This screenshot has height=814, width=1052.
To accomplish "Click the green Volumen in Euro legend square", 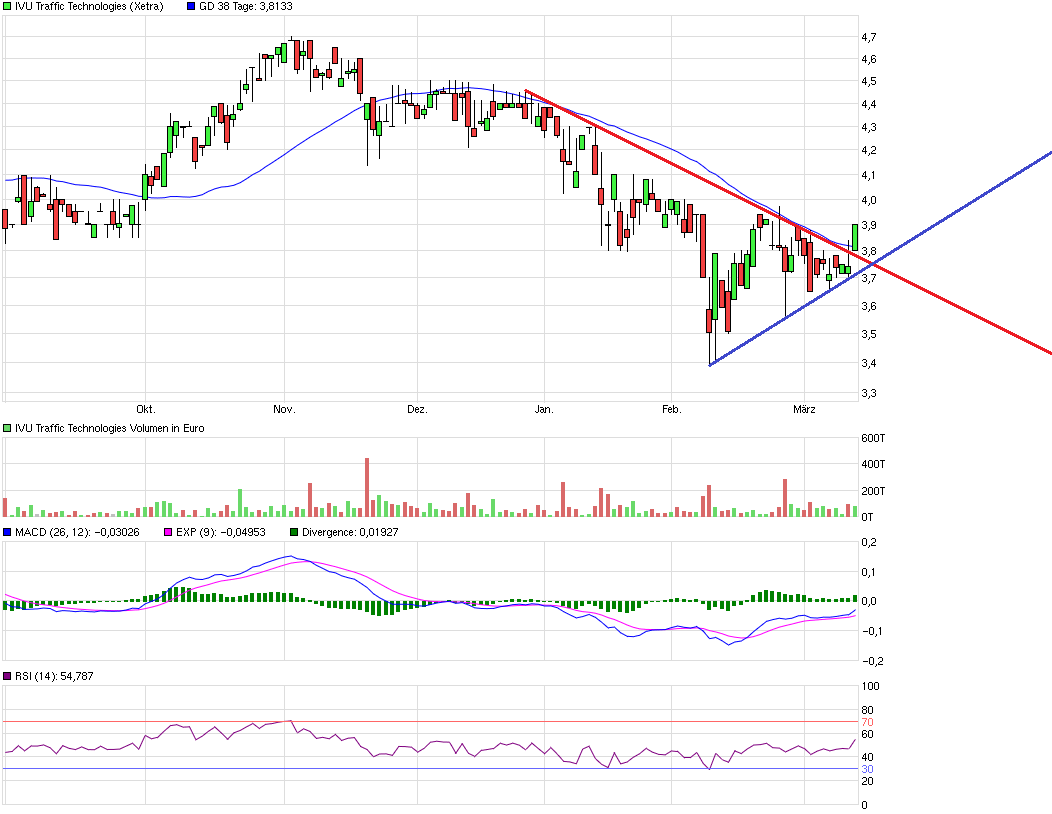I will 8,428.
